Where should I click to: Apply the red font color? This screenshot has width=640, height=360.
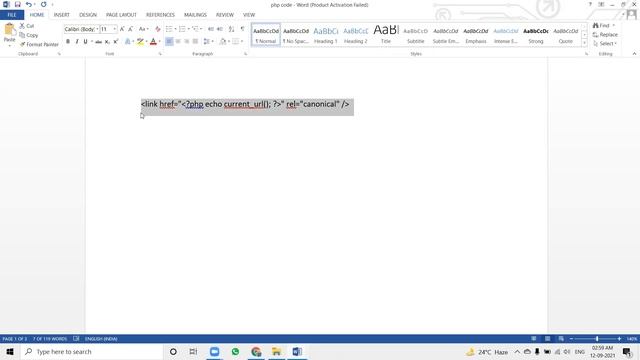point(153,42)
